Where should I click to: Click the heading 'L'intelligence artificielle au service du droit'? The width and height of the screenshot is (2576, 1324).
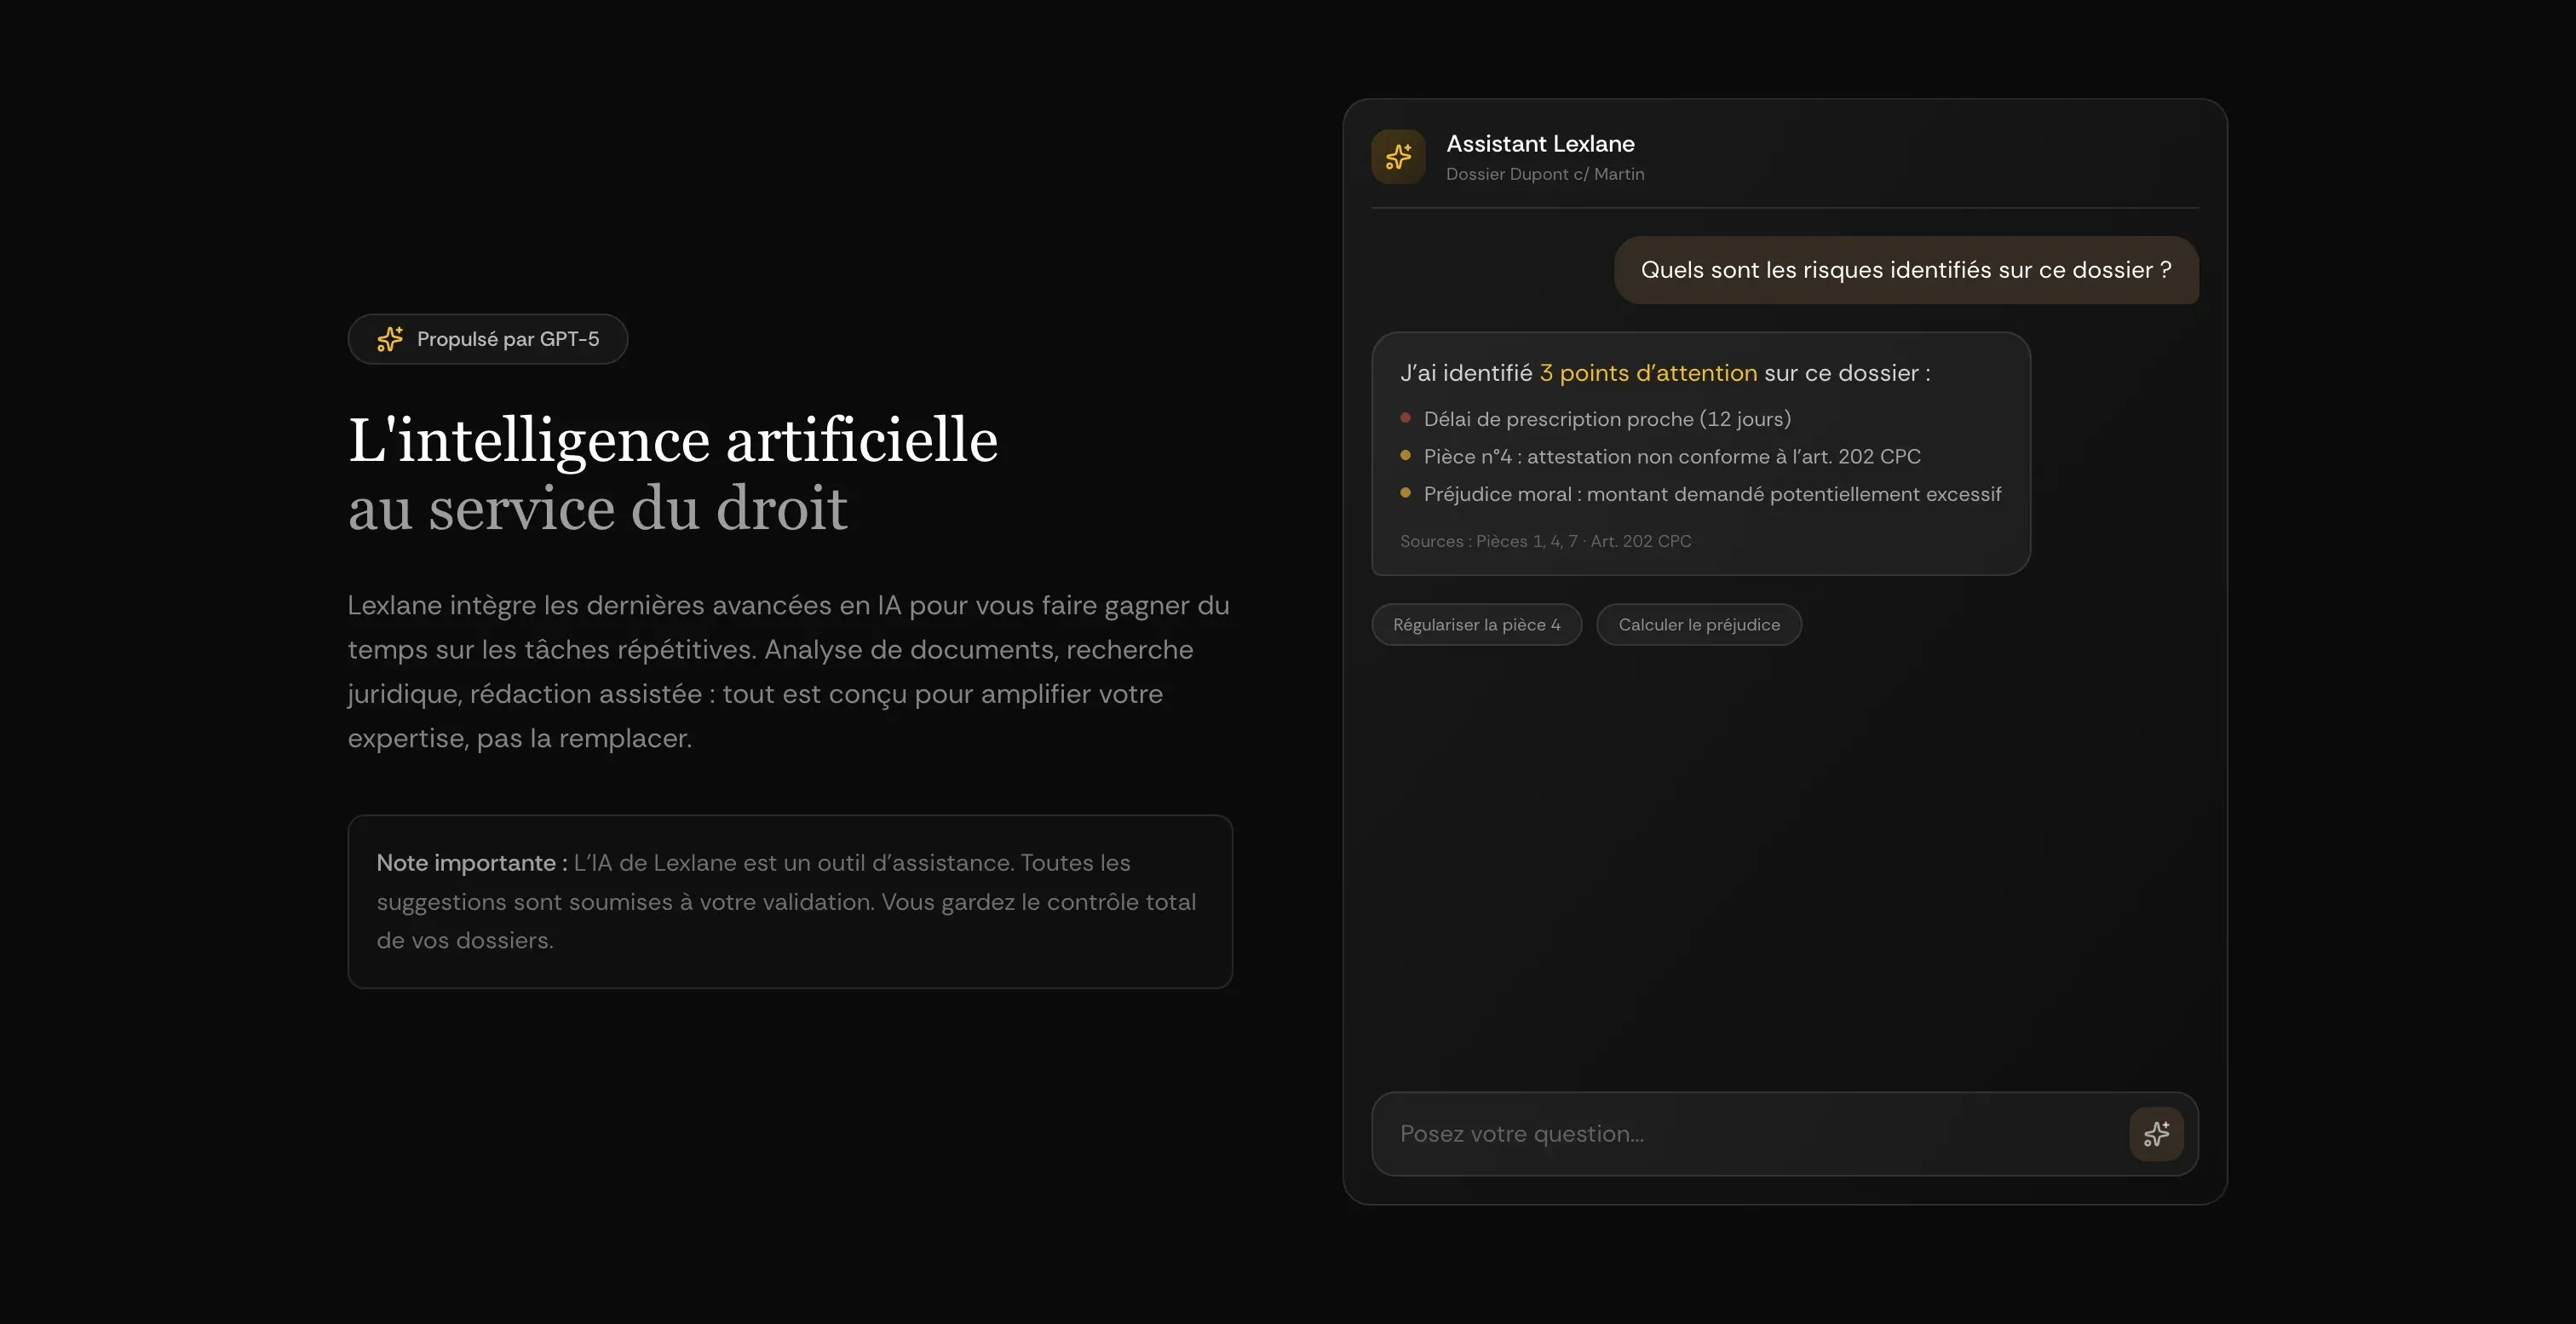tap(673, 473)
